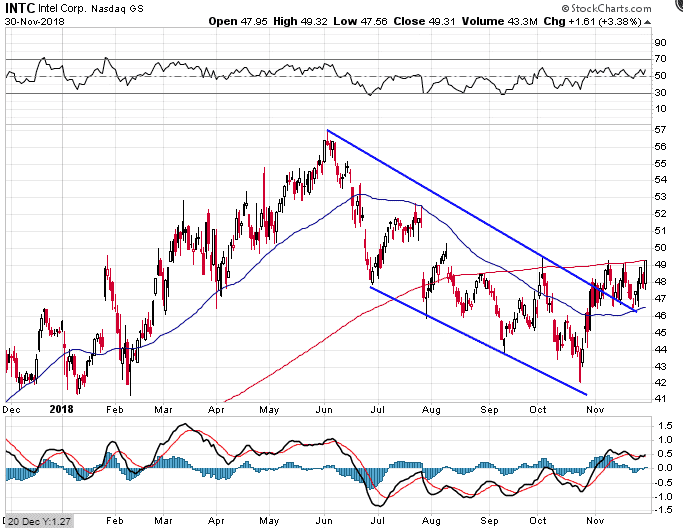Click the Open value 47.95
683x528 pixels.
[254, 21]
